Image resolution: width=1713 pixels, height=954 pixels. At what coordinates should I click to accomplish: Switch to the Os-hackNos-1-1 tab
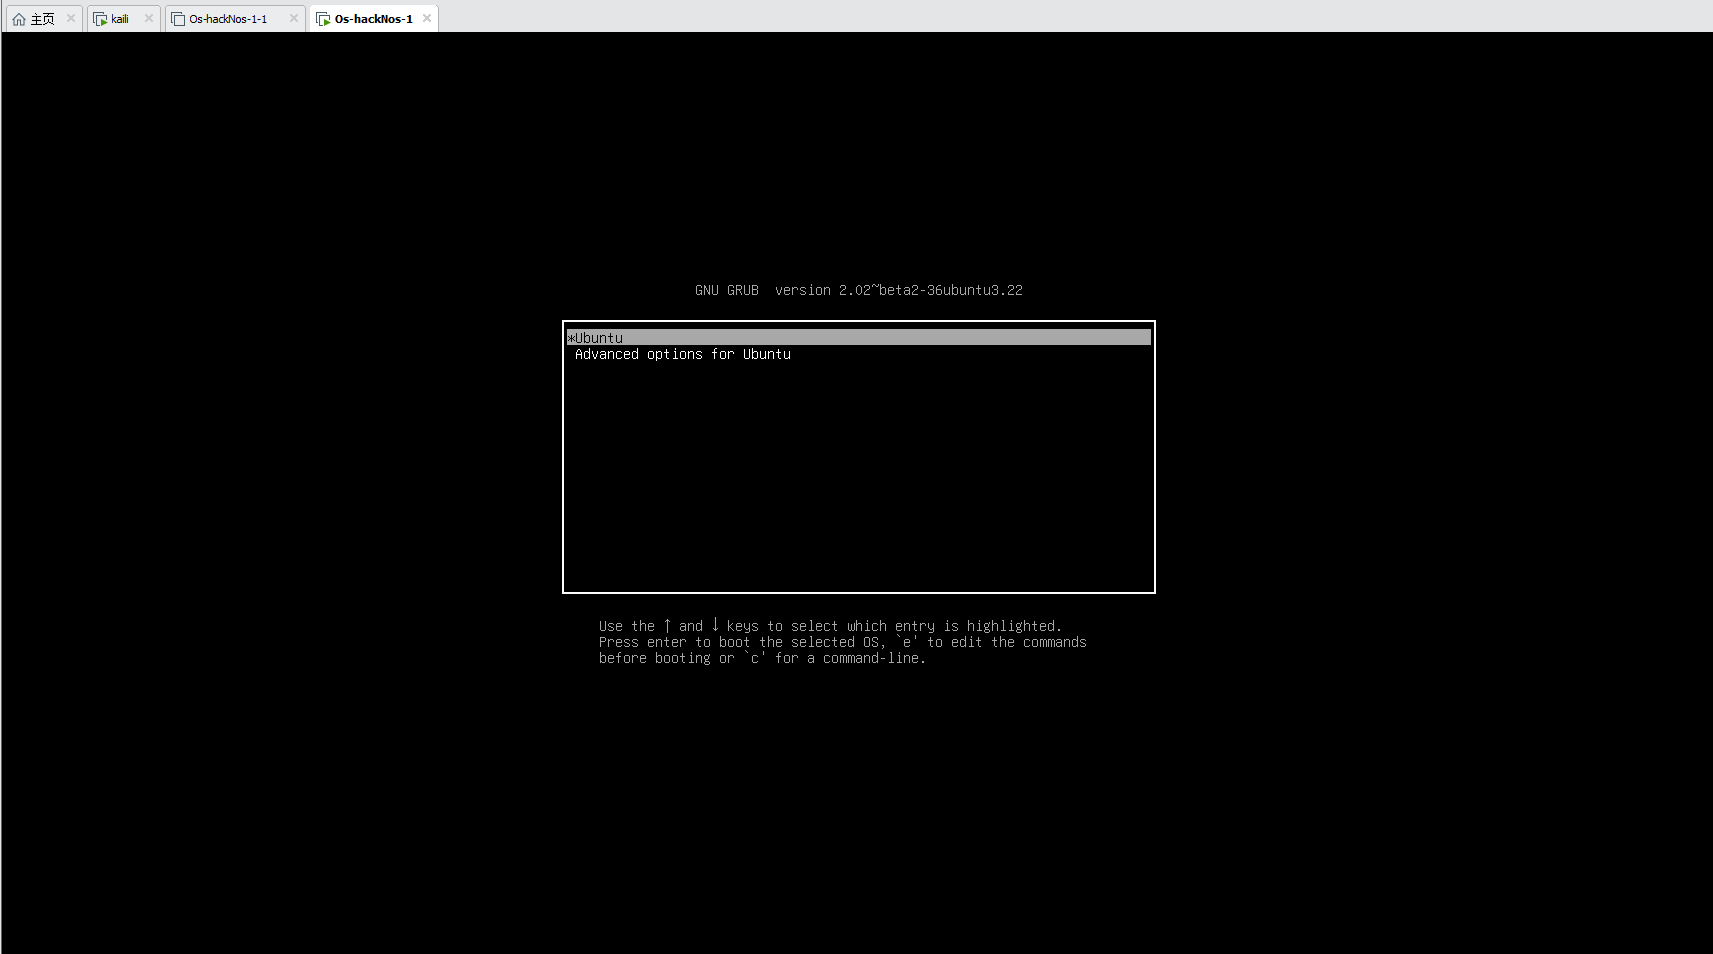click(234, 18)
